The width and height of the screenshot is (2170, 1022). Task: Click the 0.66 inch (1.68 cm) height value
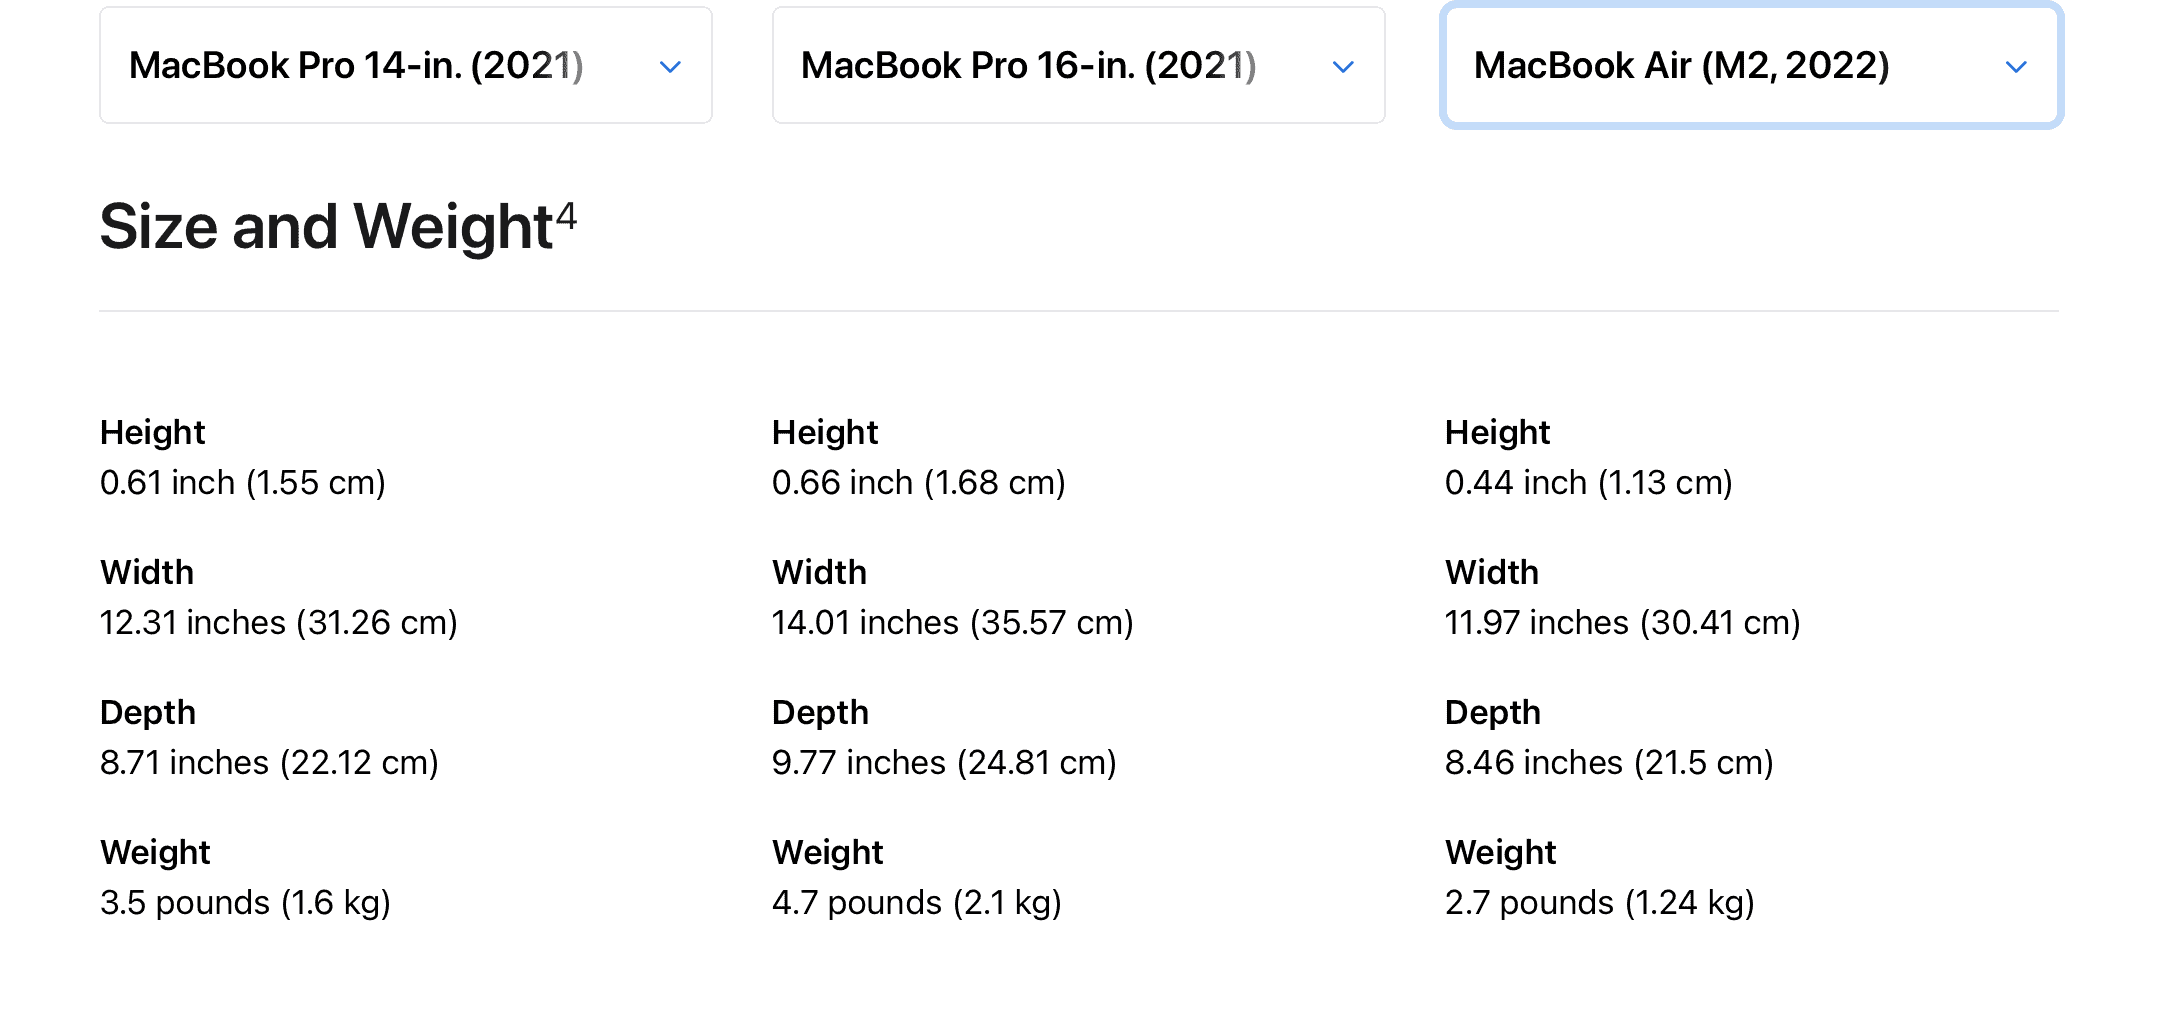(x=918, y=483)
